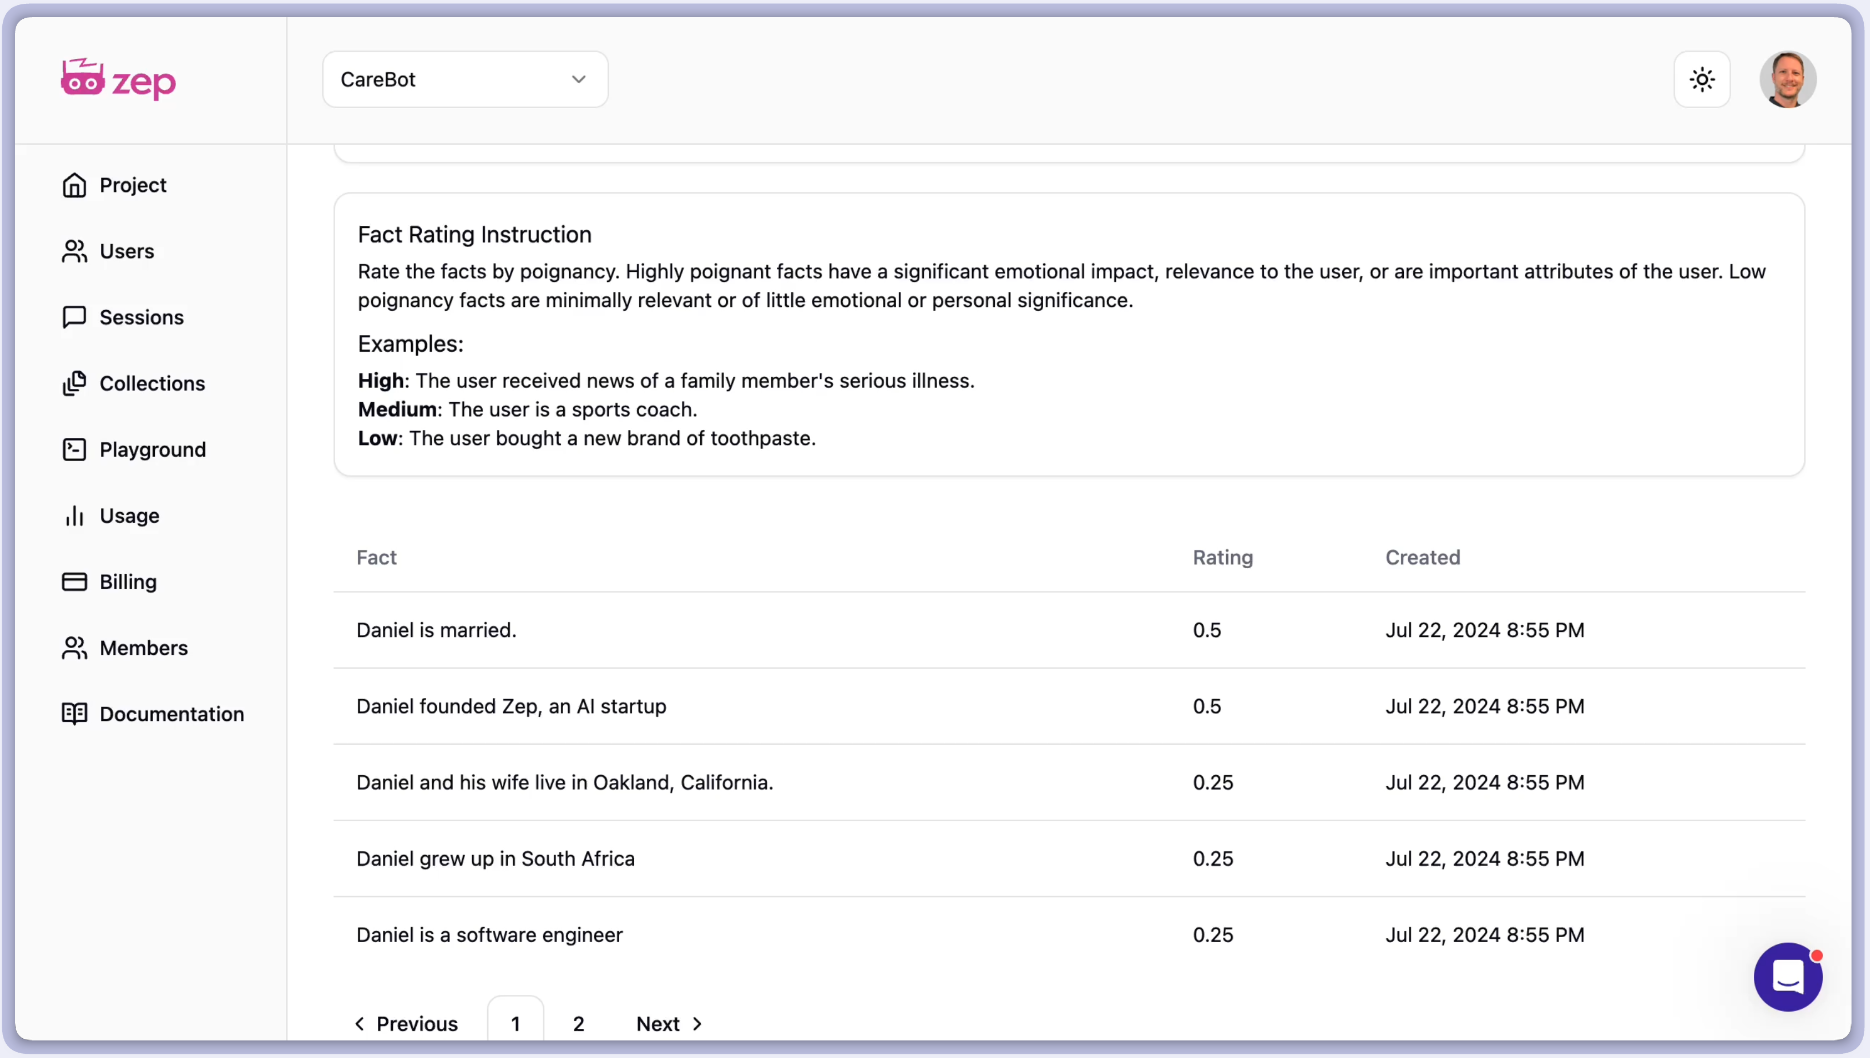The width and height of the screenshot is (1870, 1058).
Task: Click the Collections stacked pages icon
Action: click(x=74, y=383)
